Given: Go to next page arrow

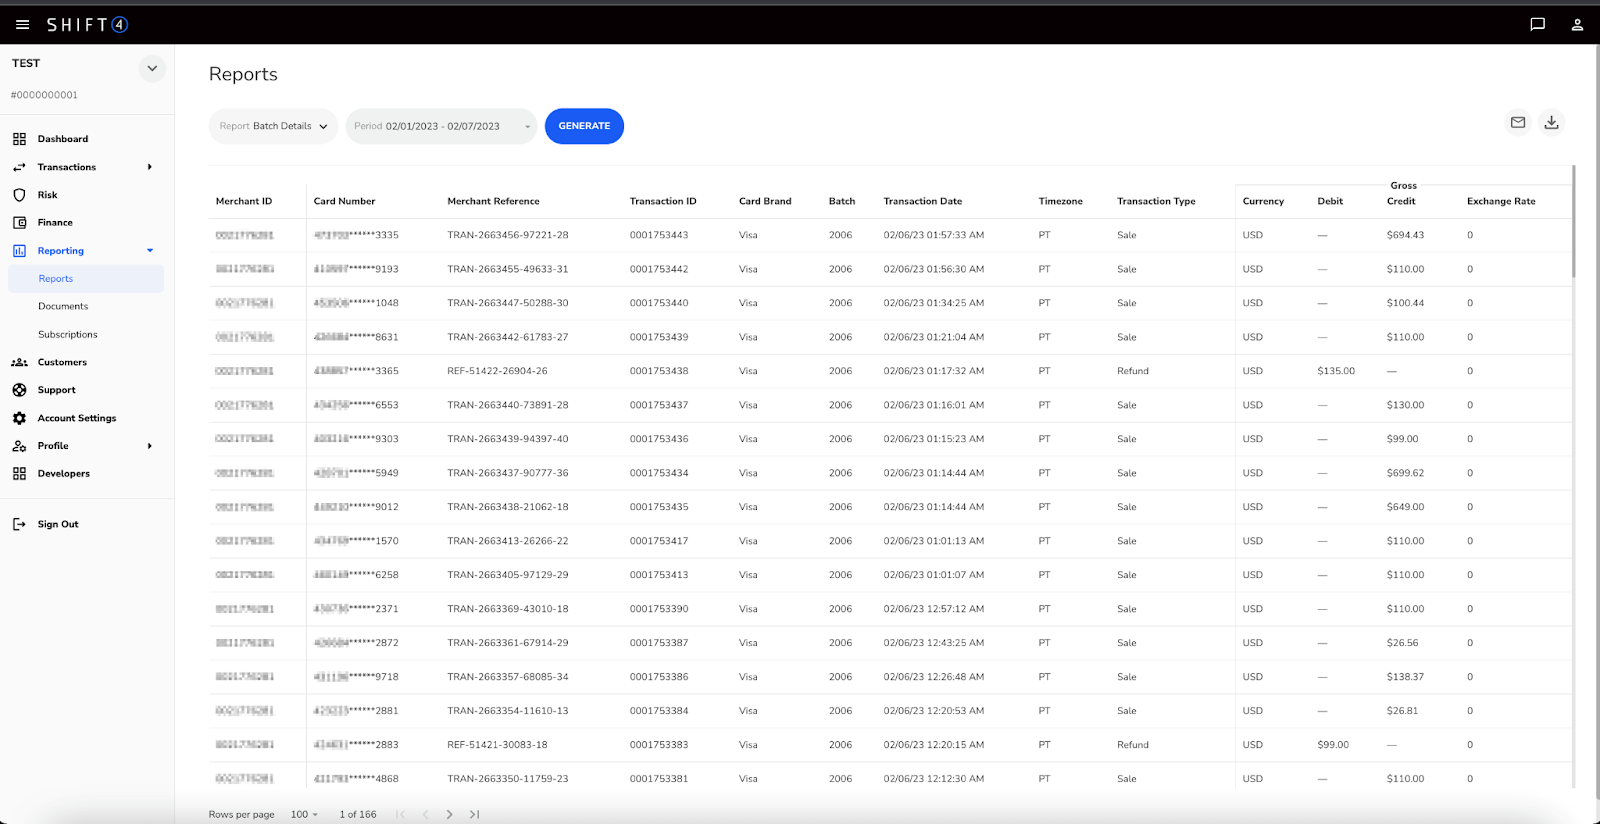Looking at the screenshot, I should point(449,814).
